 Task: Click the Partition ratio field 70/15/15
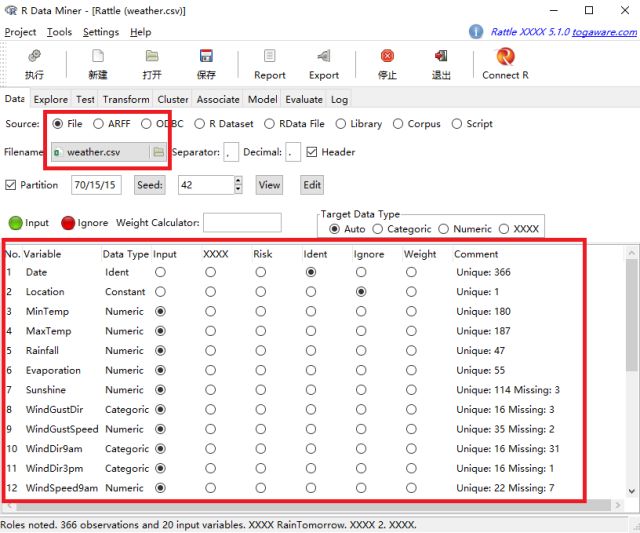pyautogui.click(x=96, y=185)
